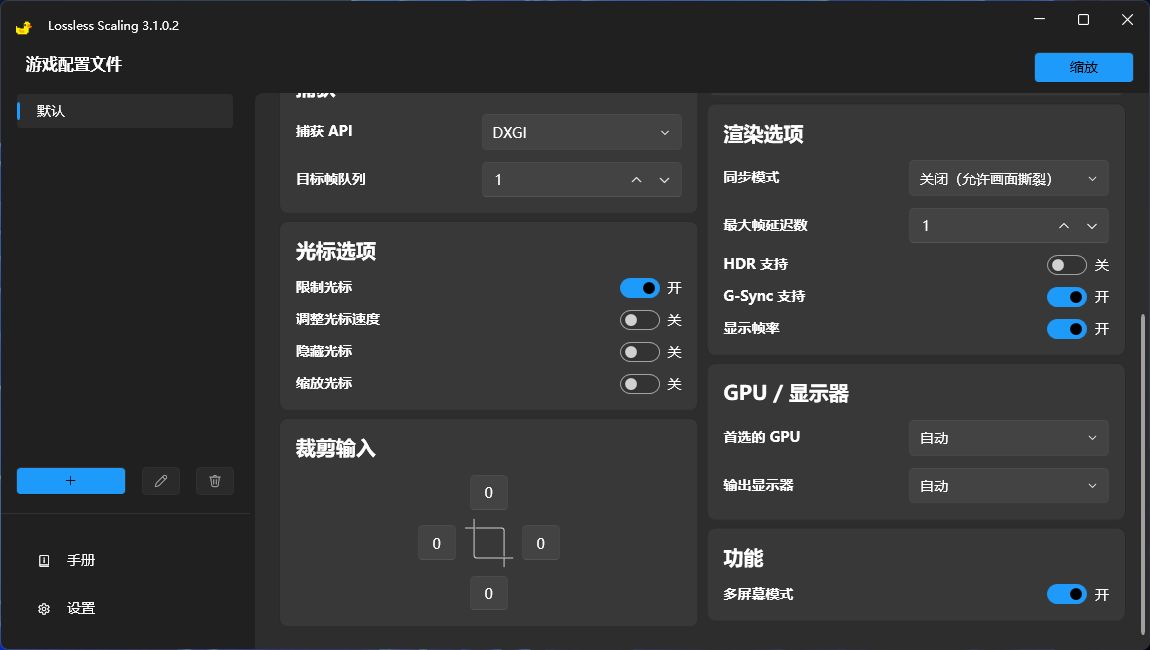This screenshot has width=1150, height=650.
Task: Click the Lossless Scaling duck app icon
Action: pyautogui.click(x=23, y=26)
